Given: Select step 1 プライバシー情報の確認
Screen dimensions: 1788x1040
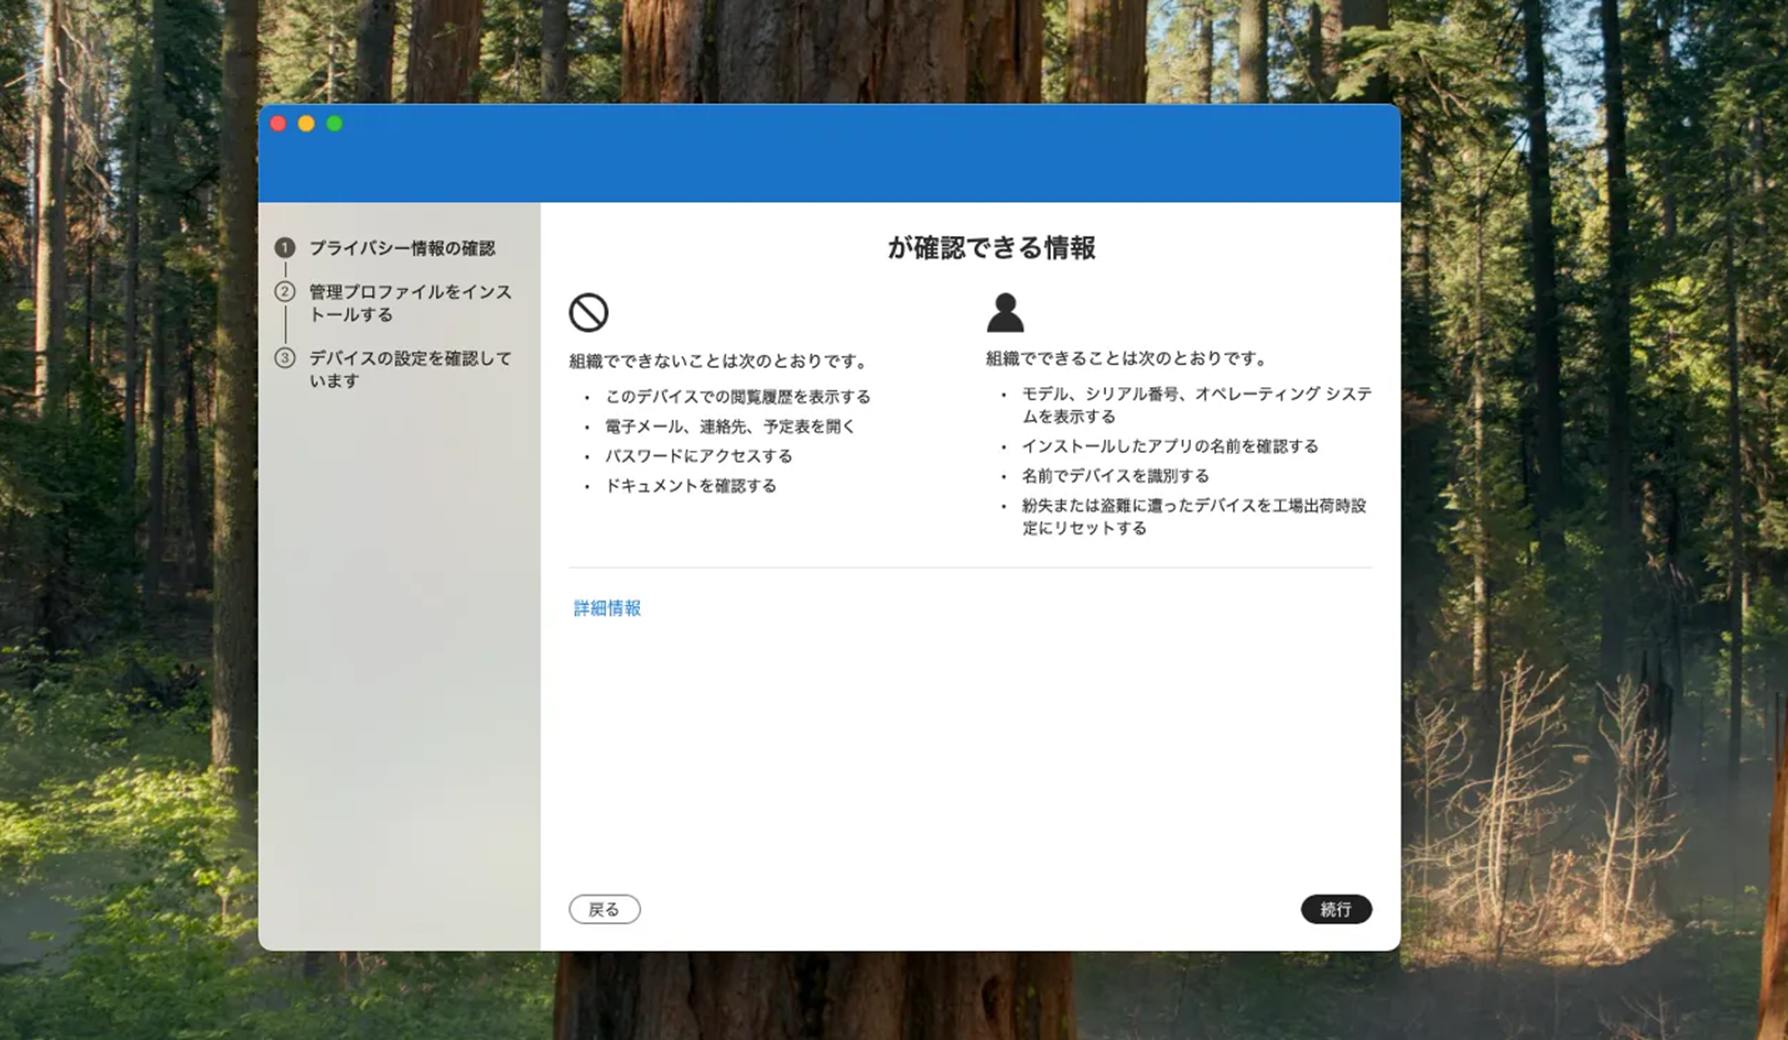Looking at the screenshot, I should point(401,248).
